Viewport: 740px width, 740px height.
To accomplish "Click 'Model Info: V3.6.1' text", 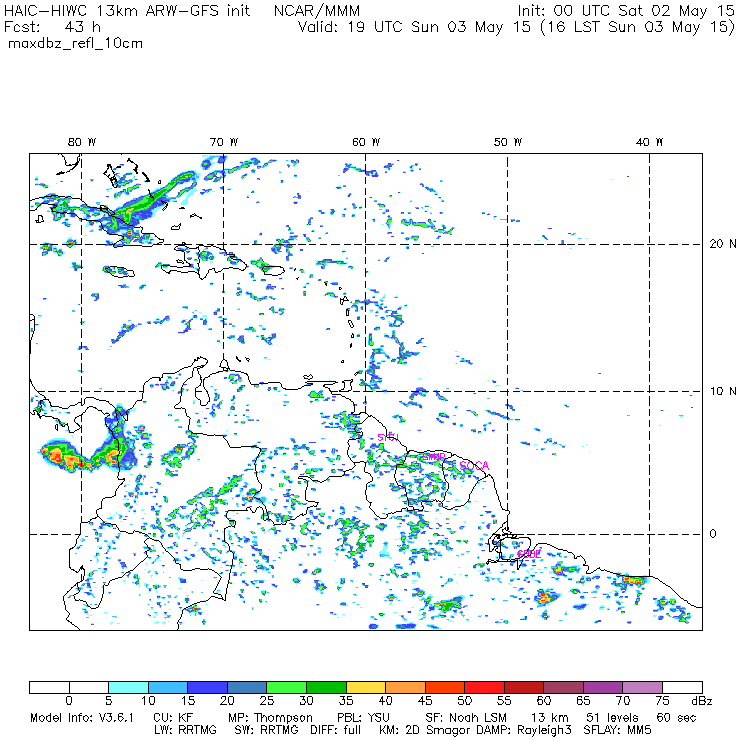I will (x=82, y=718).
